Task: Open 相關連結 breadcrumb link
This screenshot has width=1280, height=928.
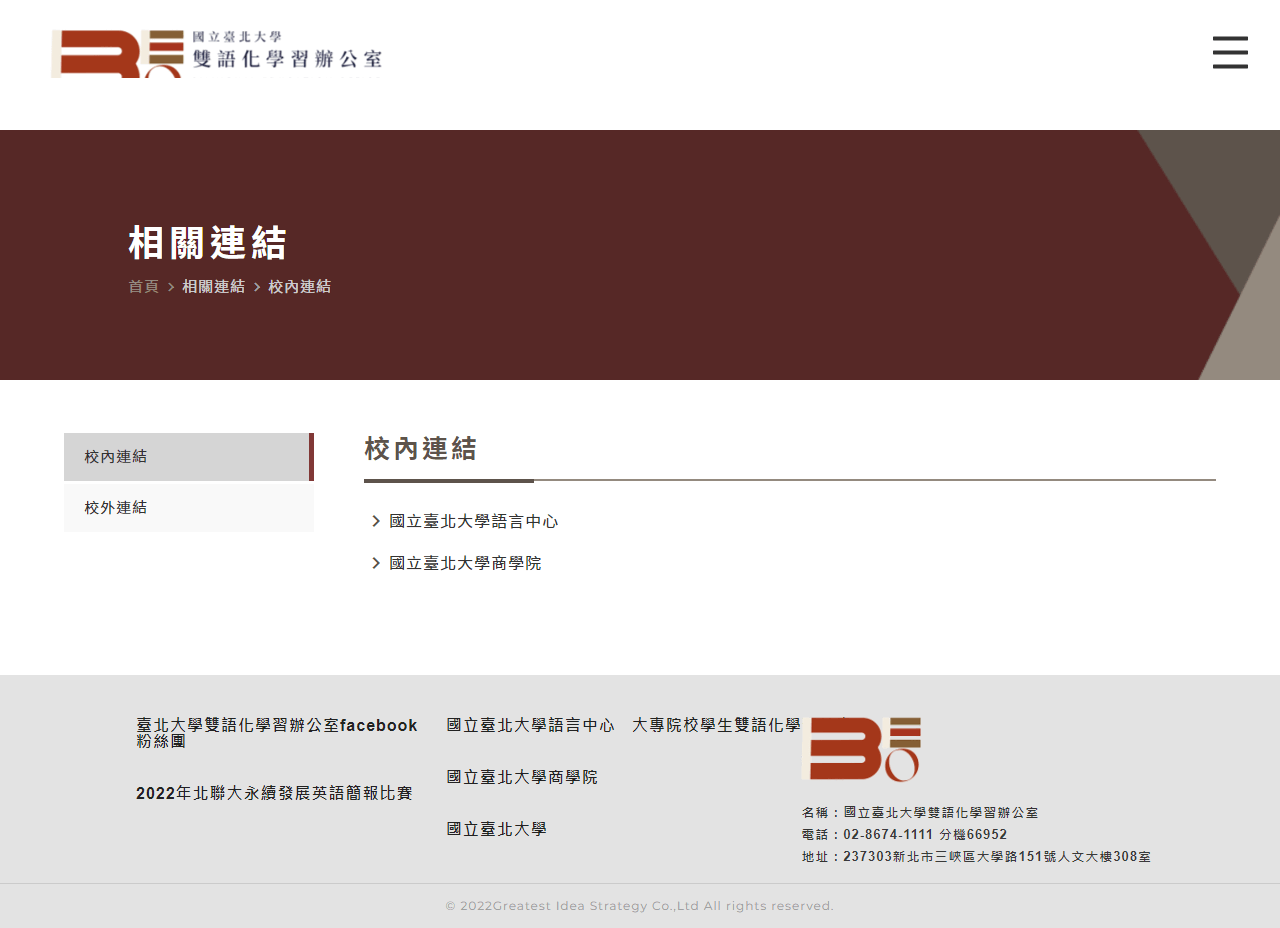Action: [x=213, y=287]
